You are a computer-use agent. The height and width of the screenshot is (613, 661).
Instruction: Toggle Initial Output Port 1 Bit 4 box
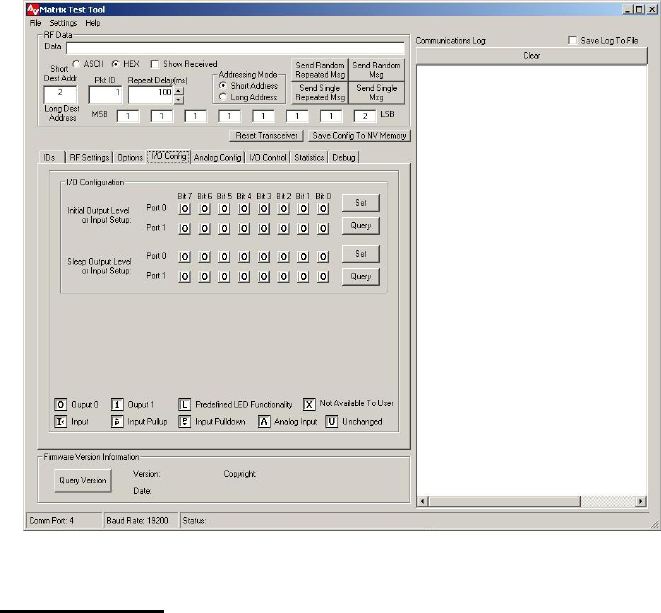(x=244, y=229)
